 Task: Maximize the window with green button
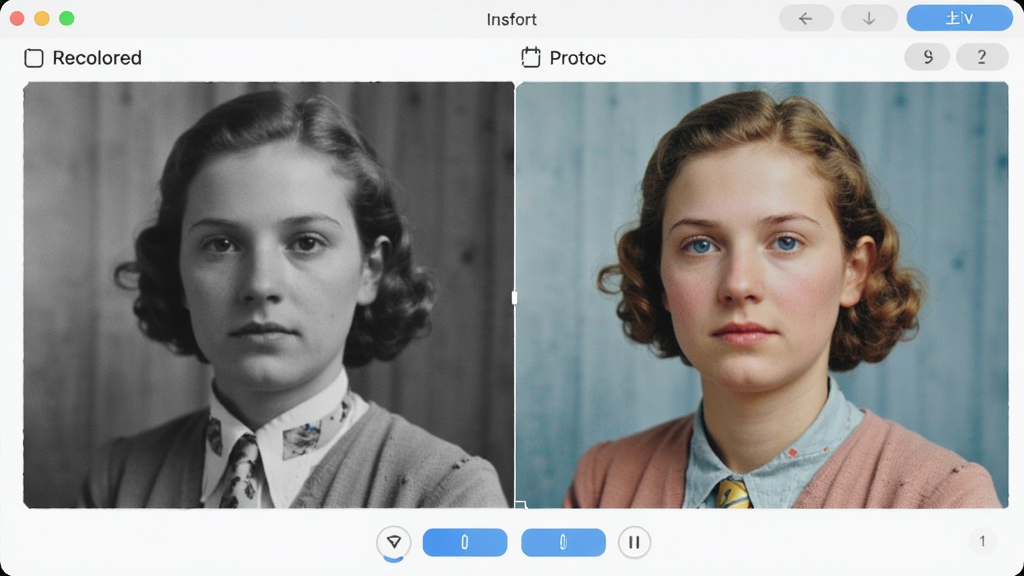(67, 18)
